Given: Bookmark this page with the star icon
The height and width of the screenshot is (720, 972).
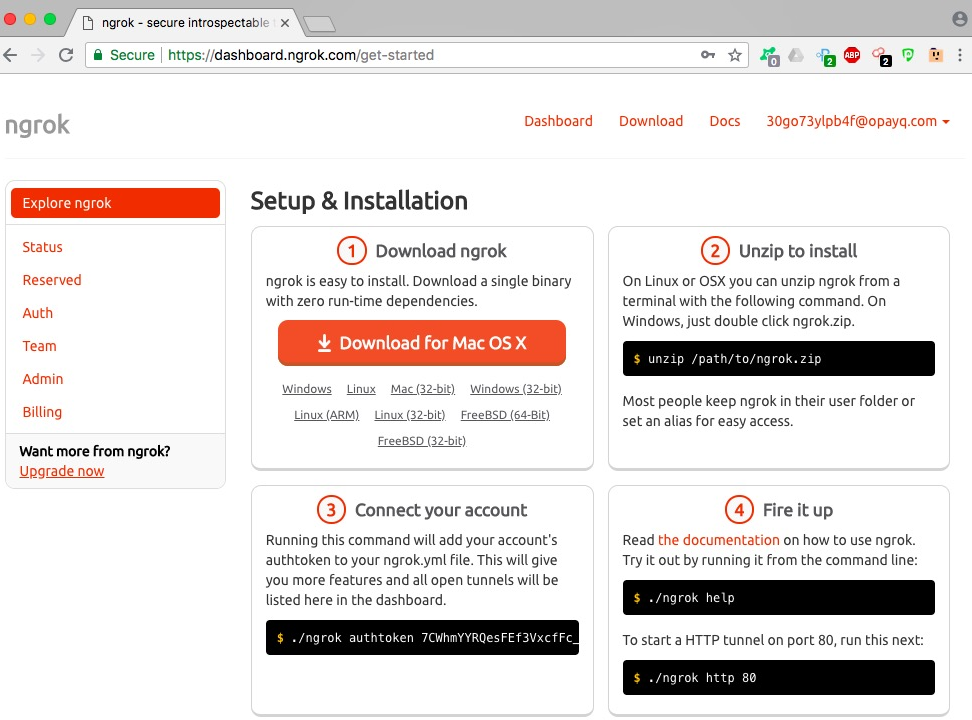Looking at the screenshot, I should 735,56.
